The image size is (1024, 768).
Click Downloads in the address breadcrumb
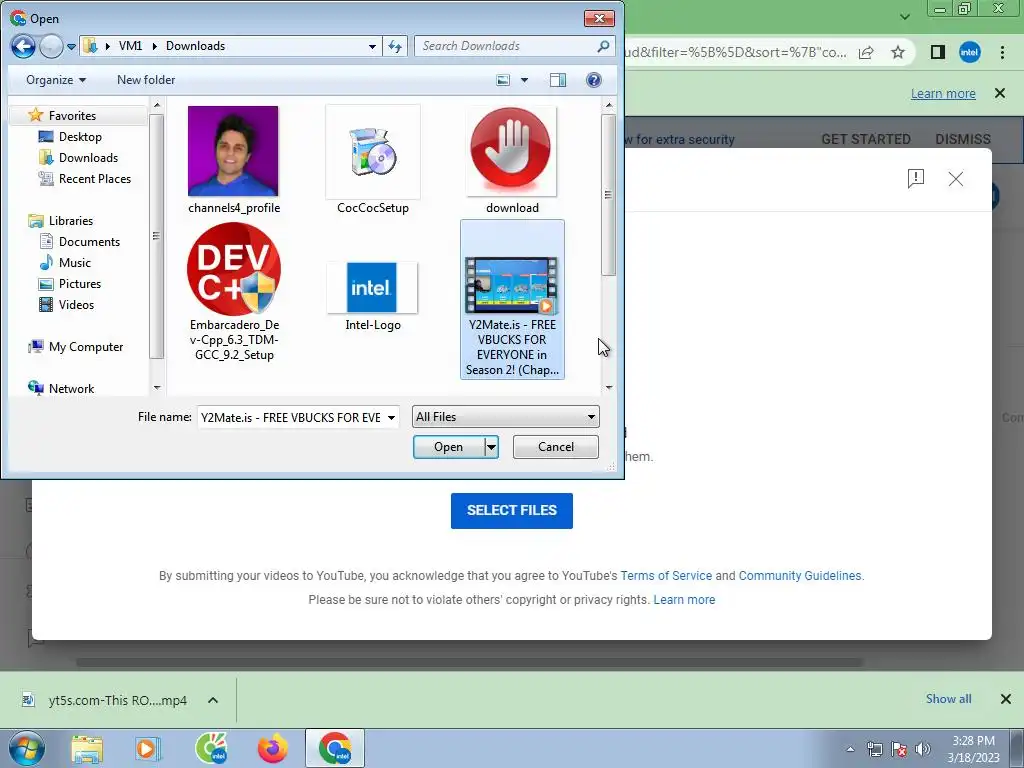pos(195,46)
